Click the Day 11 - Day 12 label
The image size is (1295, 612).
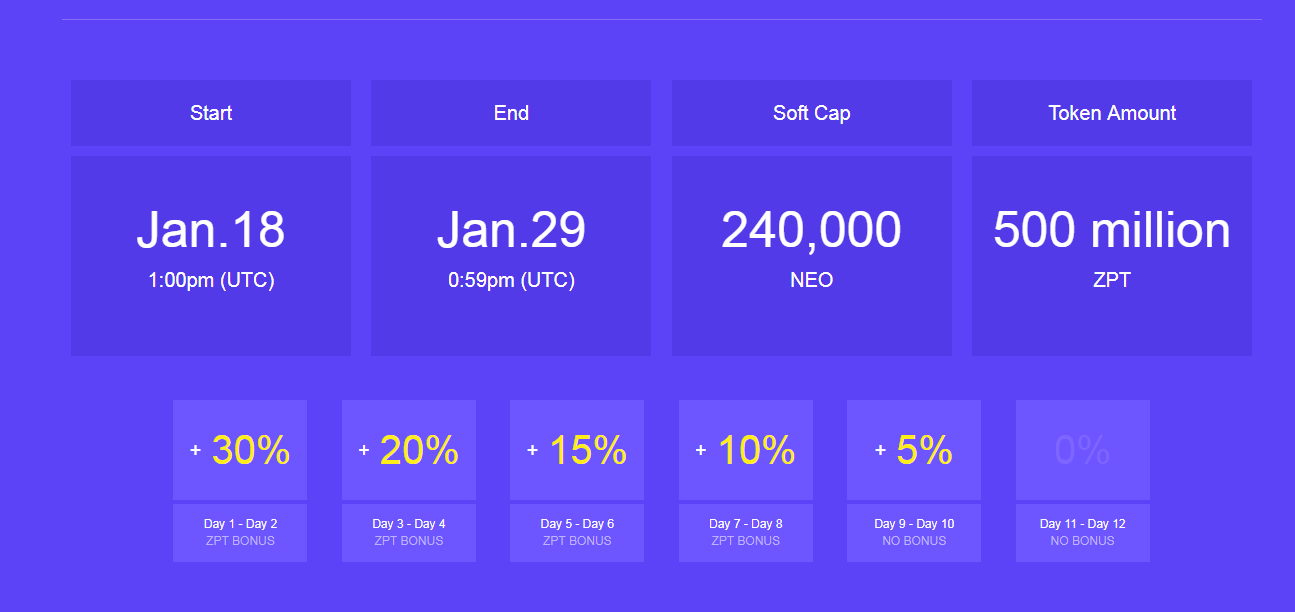[x=1083, y=524]
